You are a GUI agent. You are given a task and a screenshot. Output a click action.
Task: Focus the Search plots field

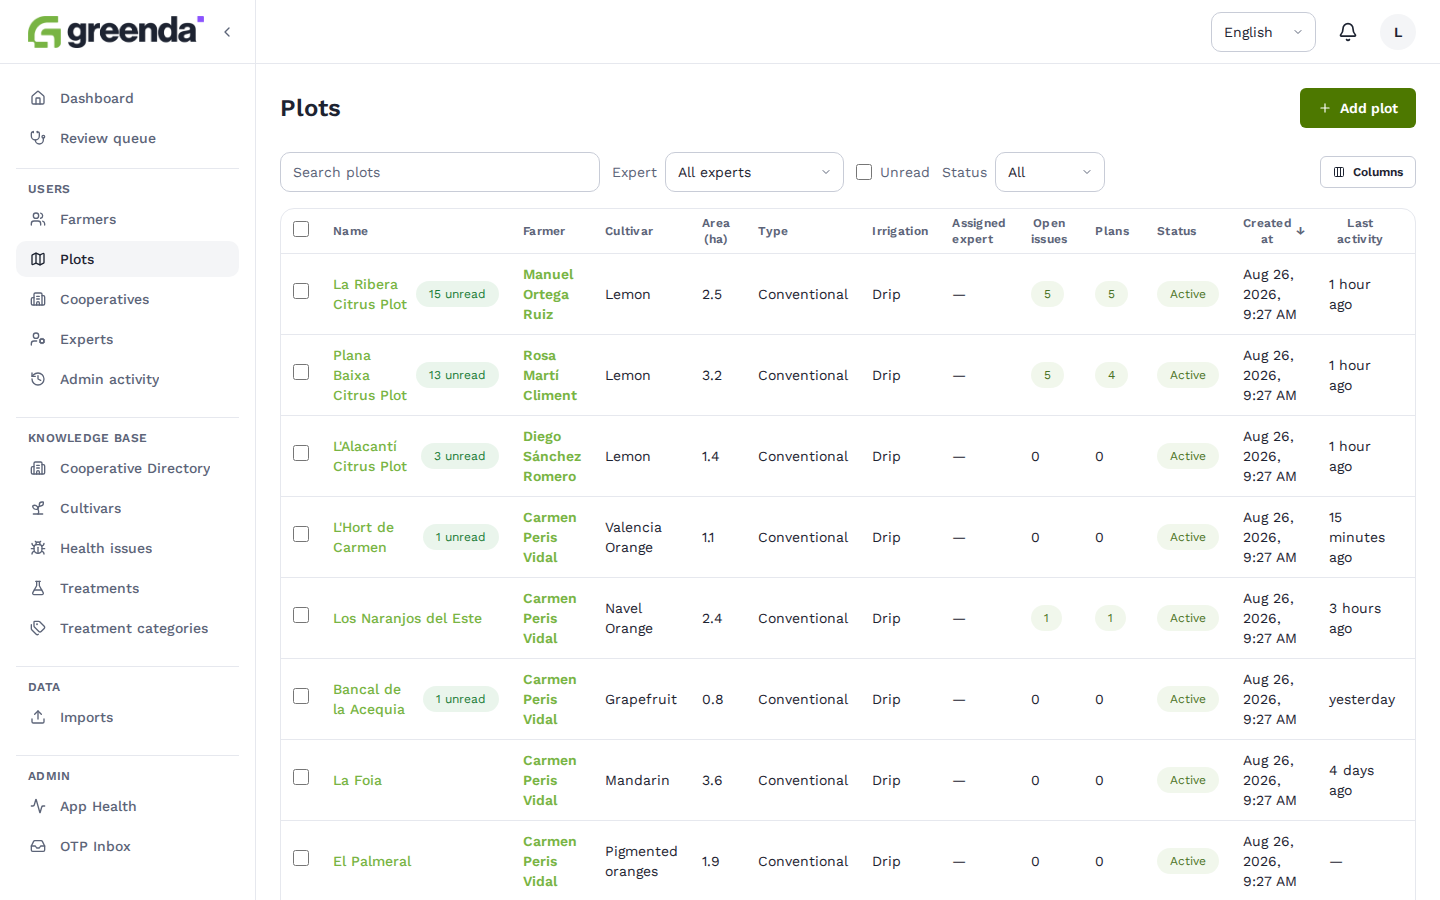[x=440, y=172]
